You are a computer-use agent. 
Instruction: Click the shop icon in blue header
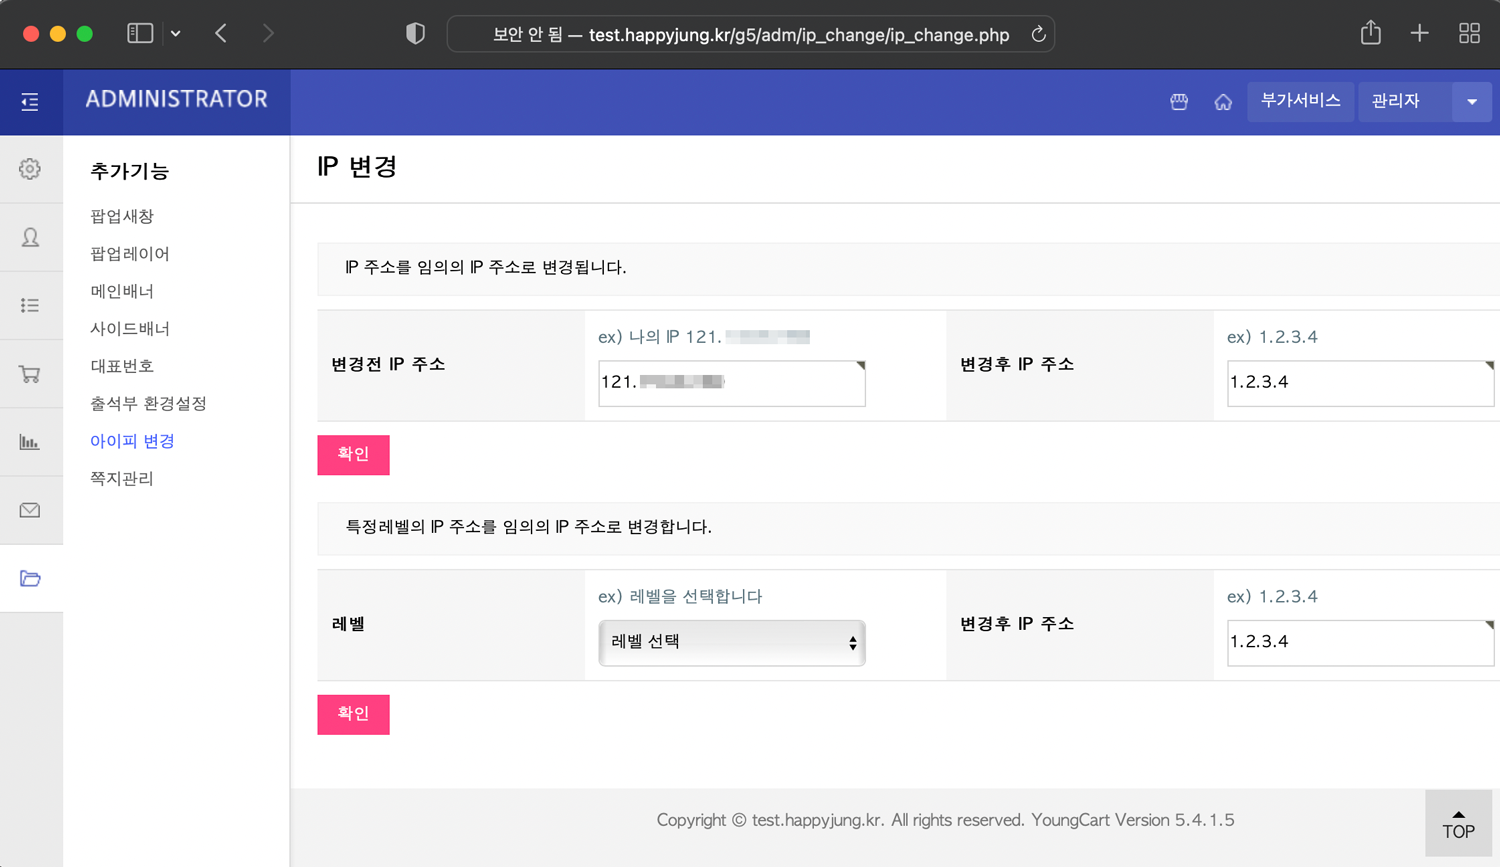(1179, 101)
